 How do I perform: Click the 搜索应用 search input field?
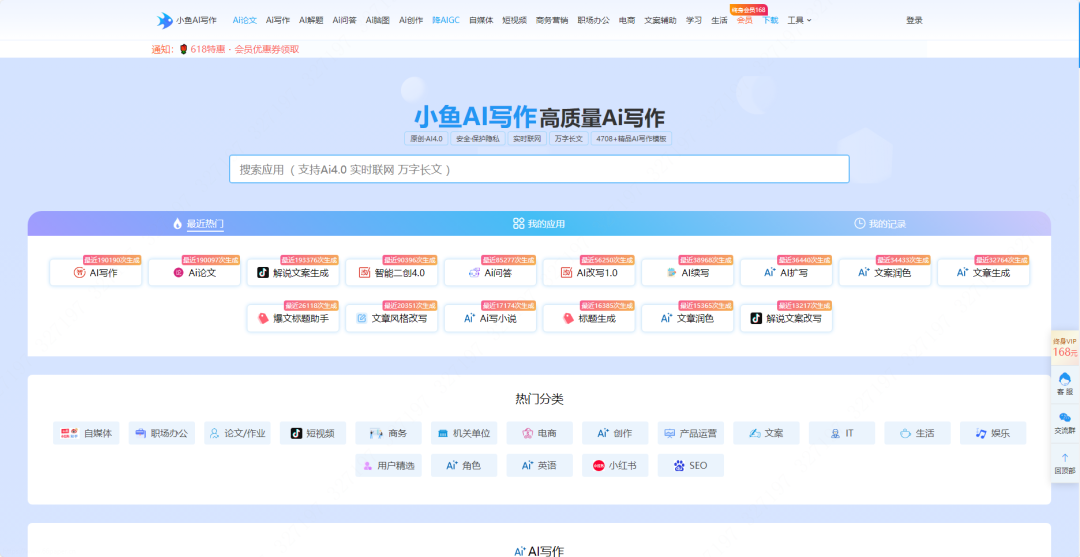point(539,169)
